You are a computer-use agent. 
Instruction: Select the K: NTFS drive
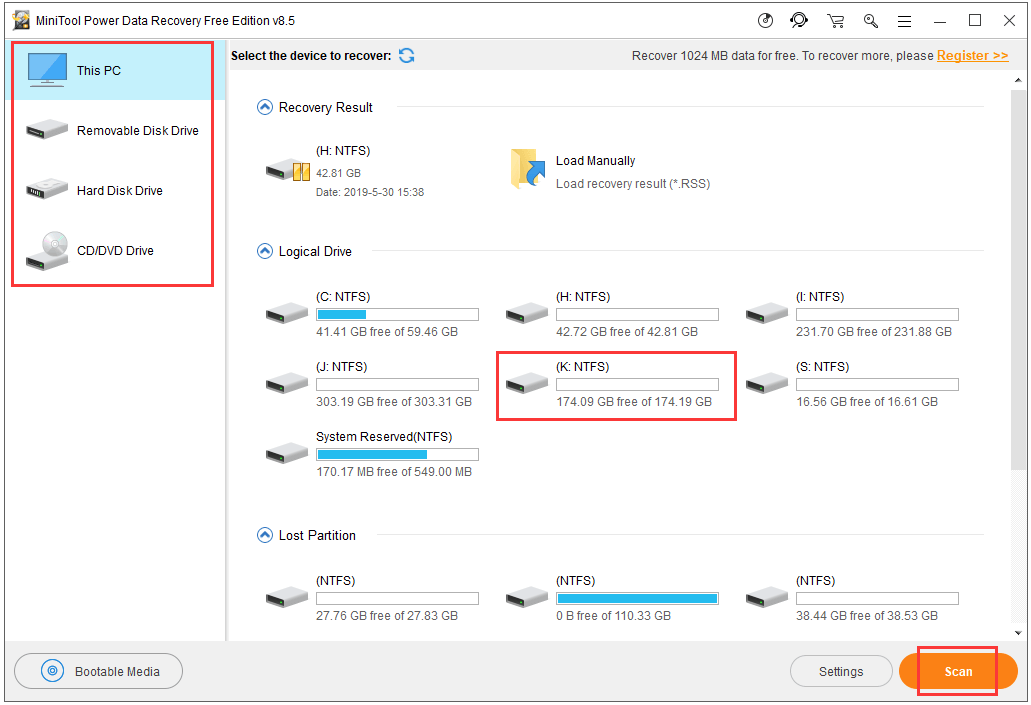pos(616,384)
